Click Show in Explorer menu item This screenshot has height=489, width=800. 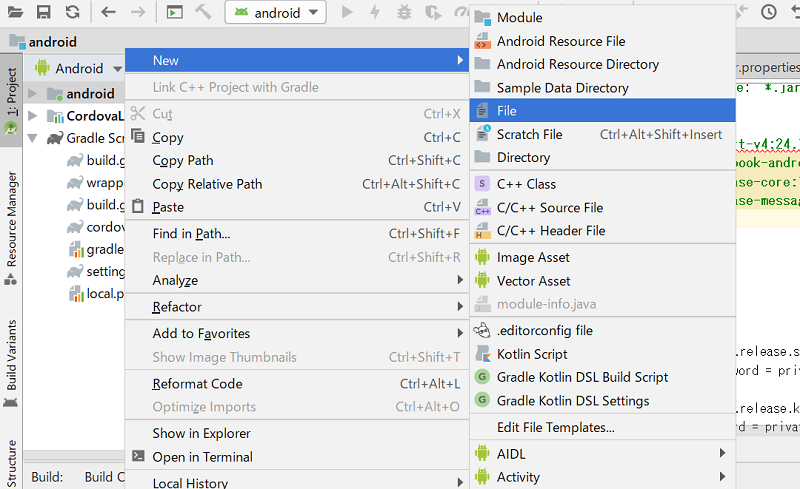(201, 433)
